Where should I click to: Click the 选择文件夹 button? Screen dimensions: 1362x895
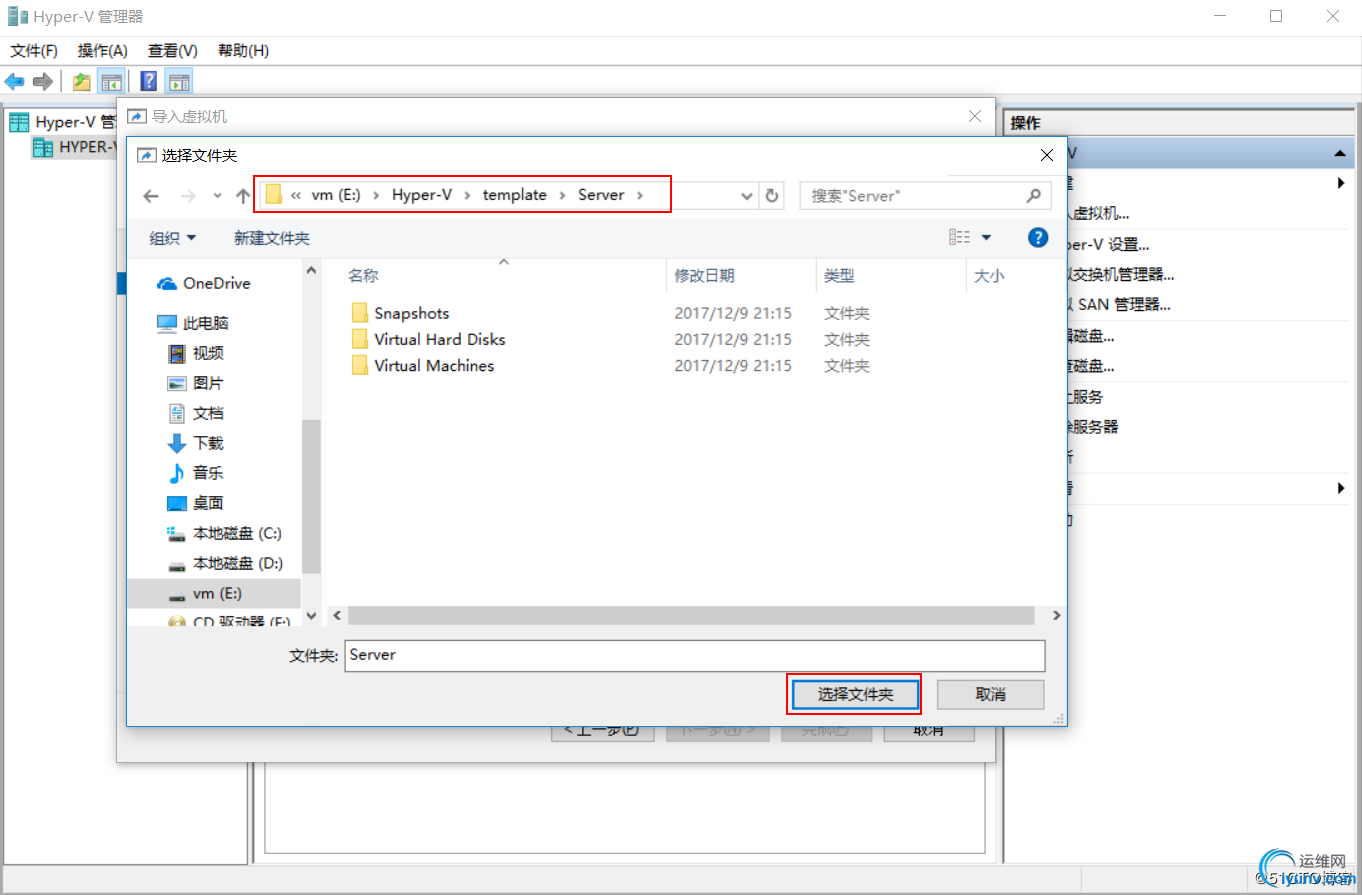[x=855, y=695]
